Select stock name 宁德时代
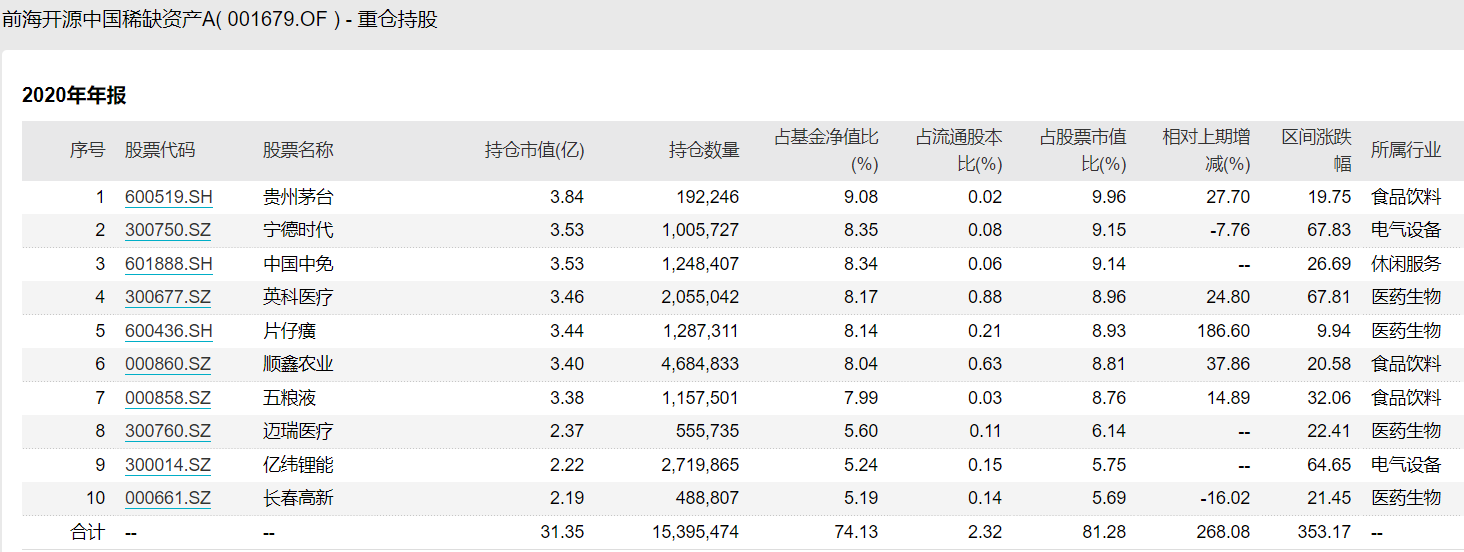Viewport: 1464px width, 552px height. click(298, 230)
